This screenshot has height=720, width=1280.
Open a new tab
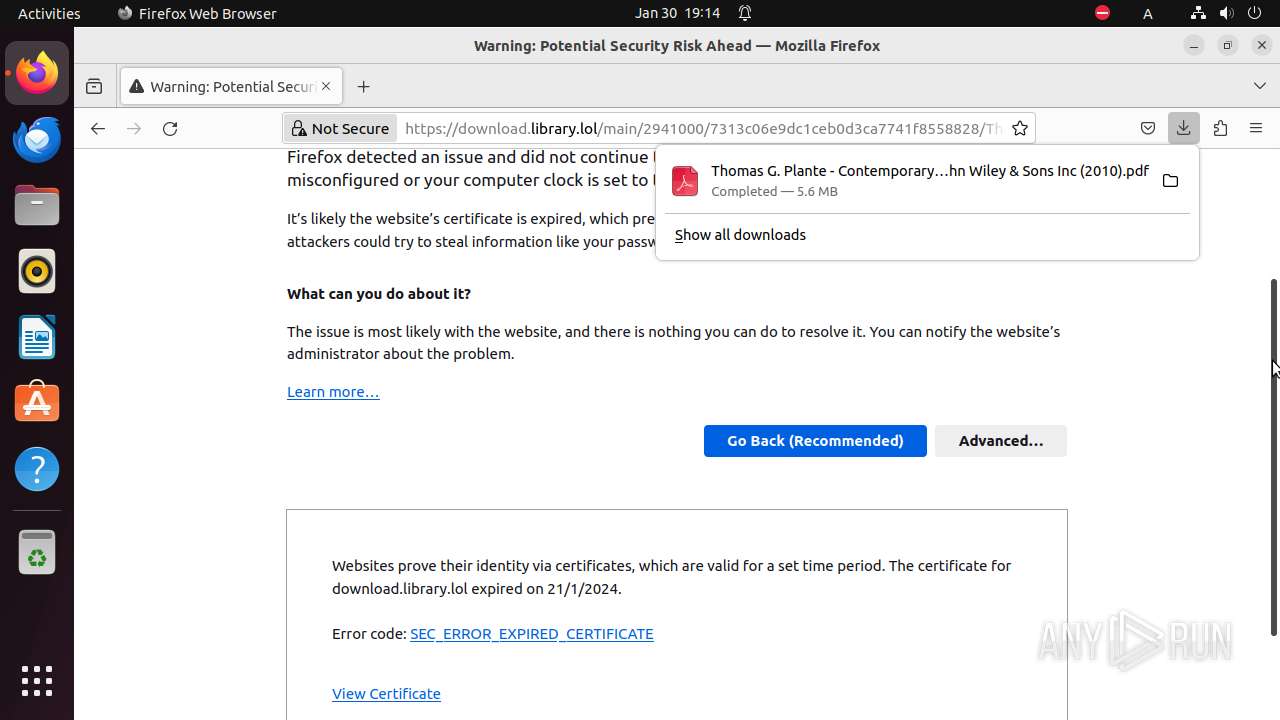click(363, 87)
